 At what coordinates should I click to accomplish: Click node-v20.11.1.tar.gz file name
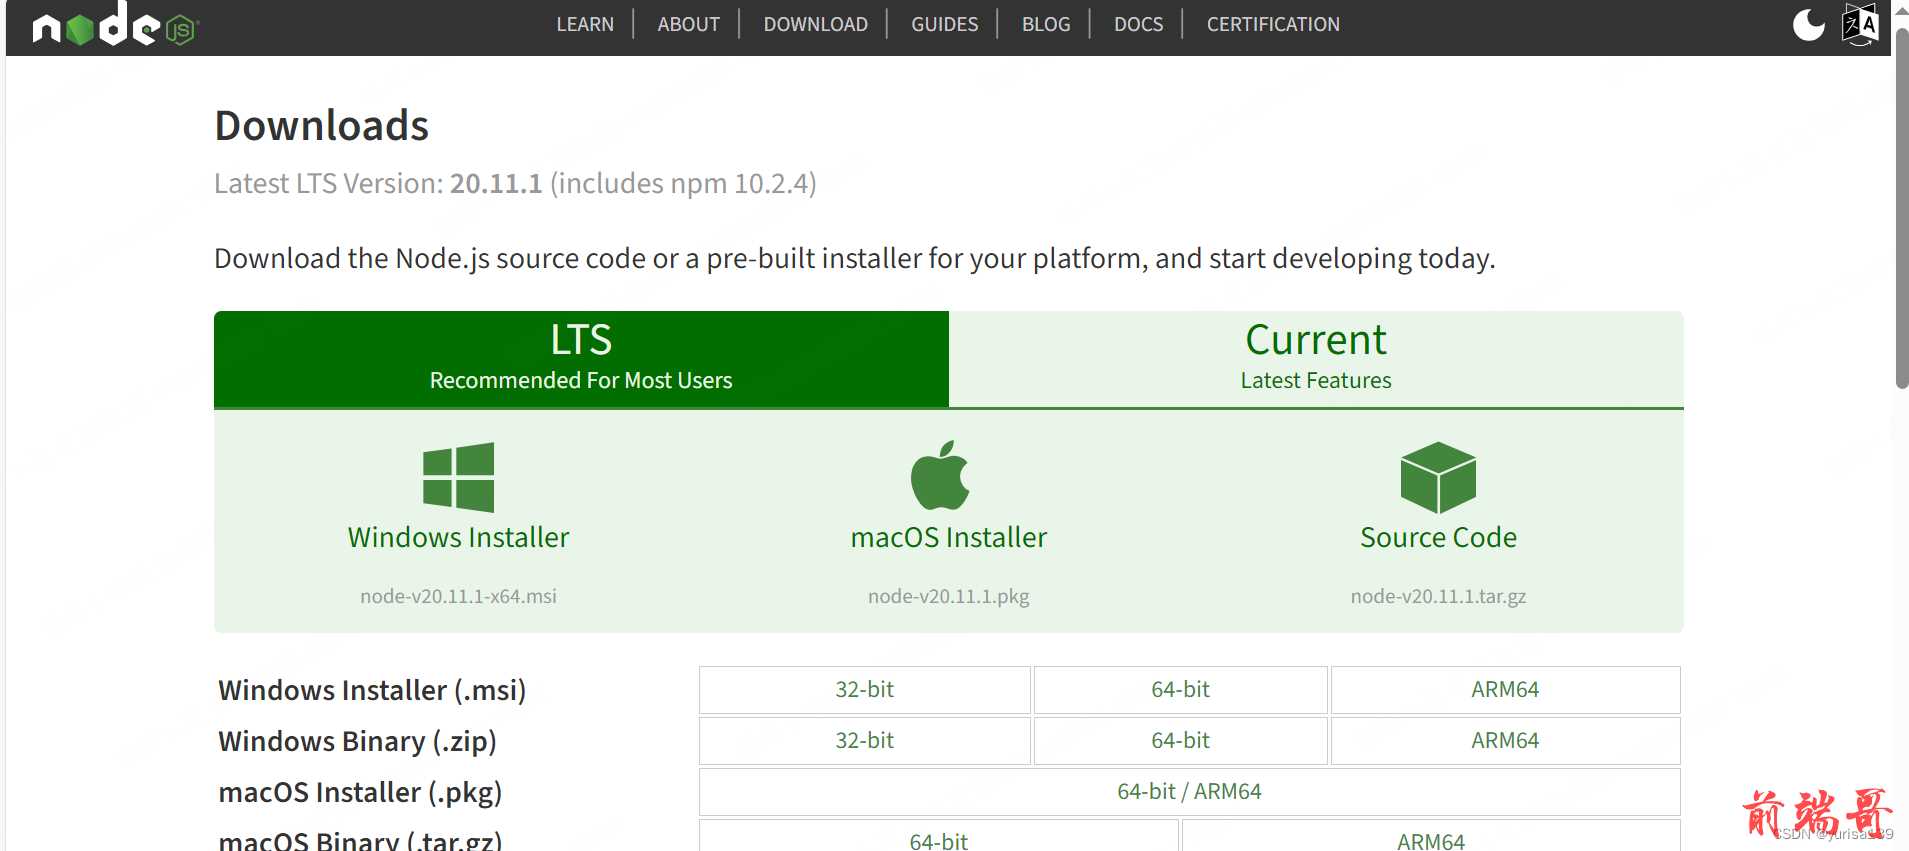tap(1438, 596)
